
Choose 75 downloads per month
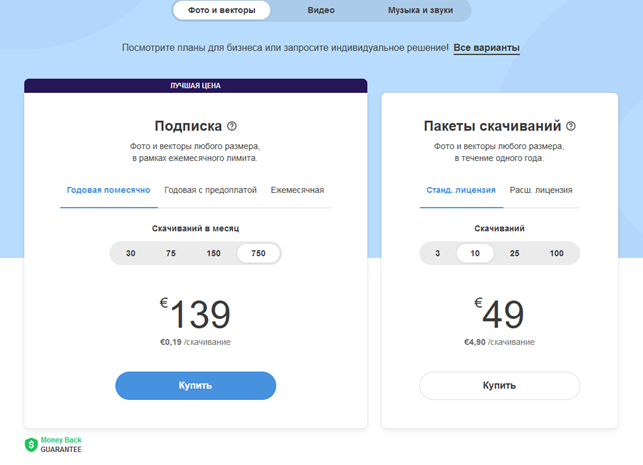tap(171, 254)
